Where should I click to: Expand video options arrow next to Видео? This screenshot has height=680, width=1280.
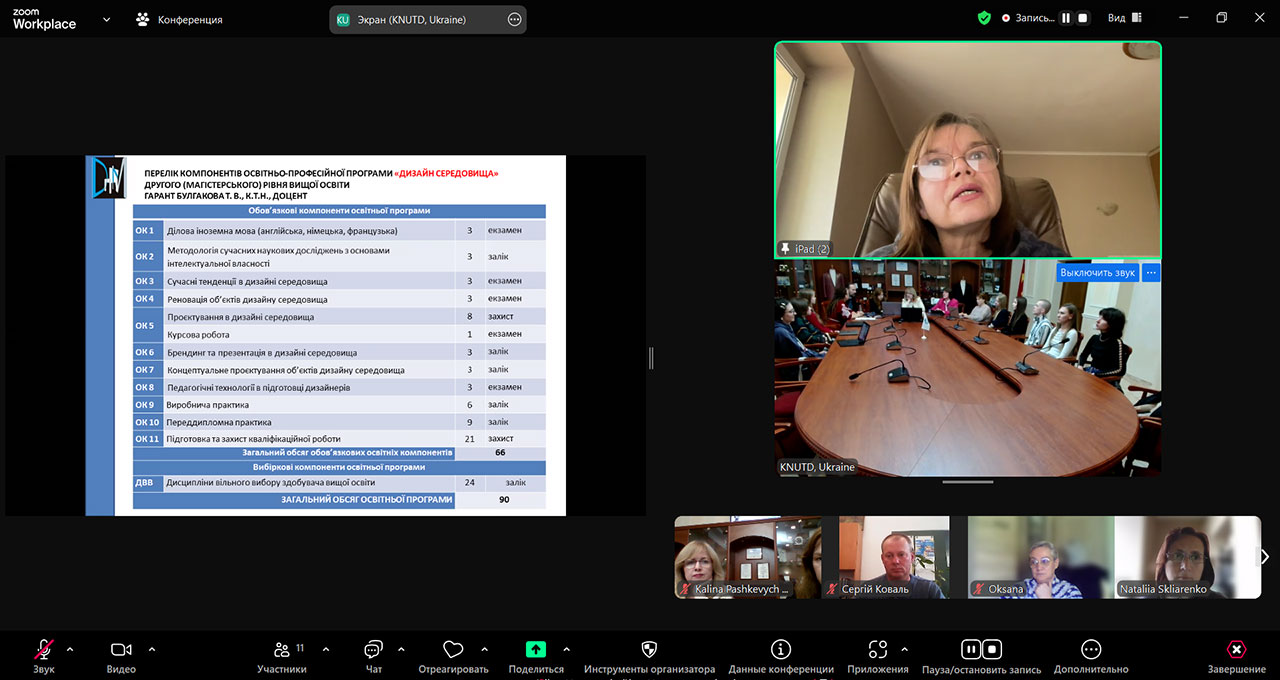click(151, 648)
